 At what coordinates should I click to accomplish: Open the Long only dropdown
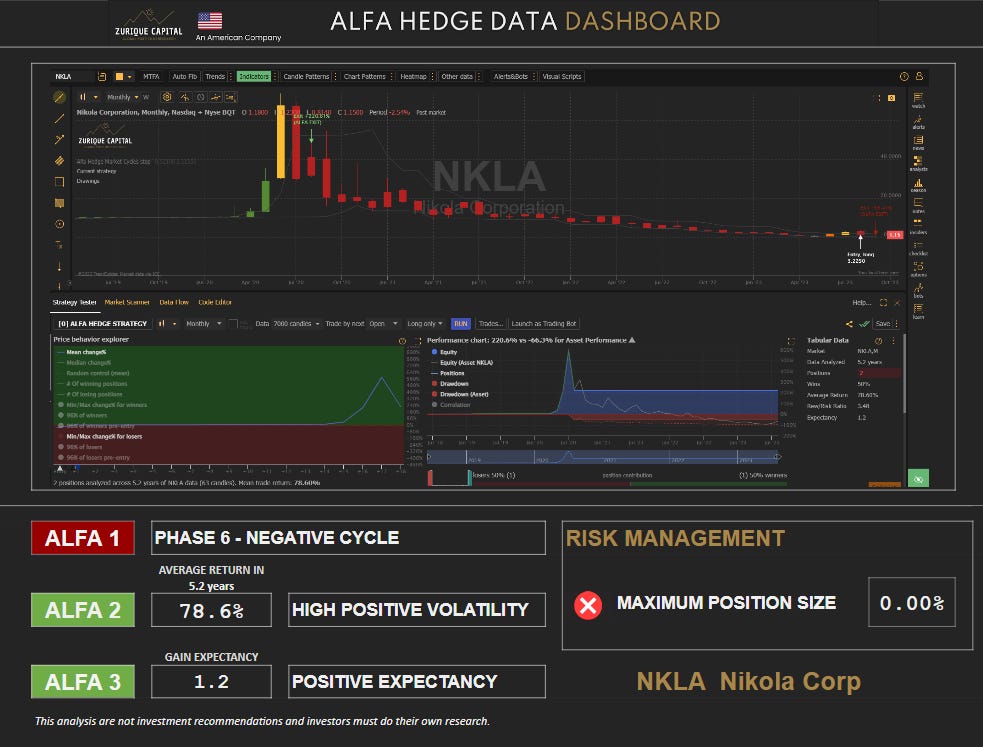click(x=424, y=324)
